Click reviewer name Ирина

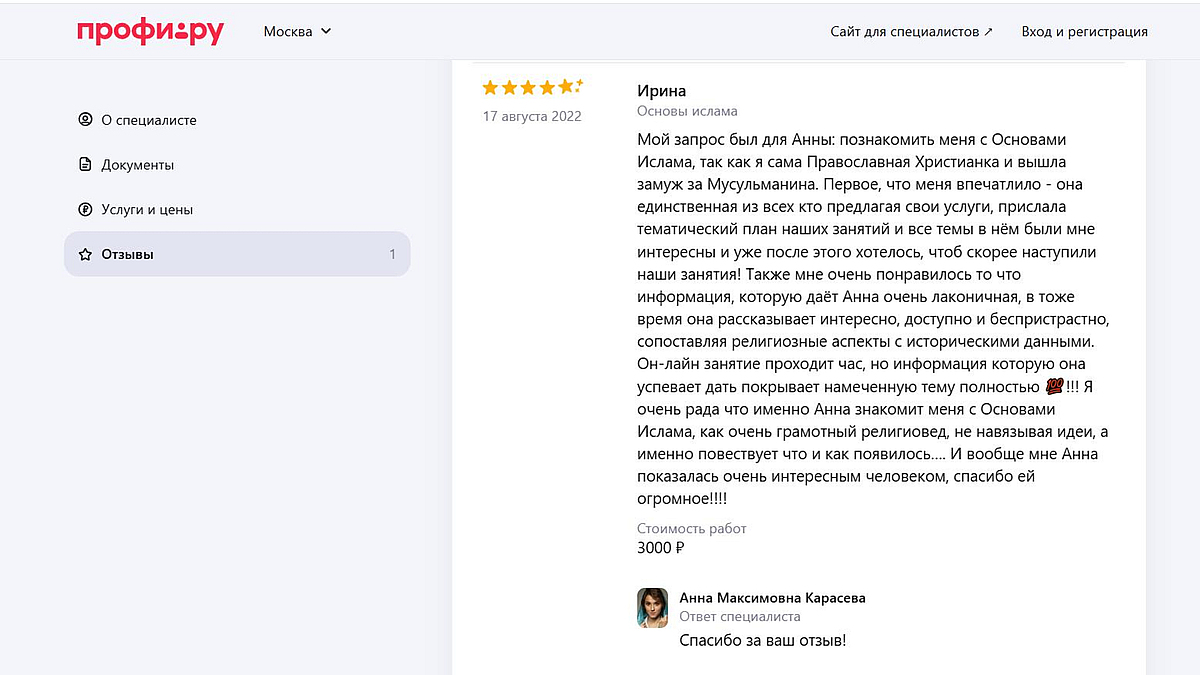click(661, 91)
